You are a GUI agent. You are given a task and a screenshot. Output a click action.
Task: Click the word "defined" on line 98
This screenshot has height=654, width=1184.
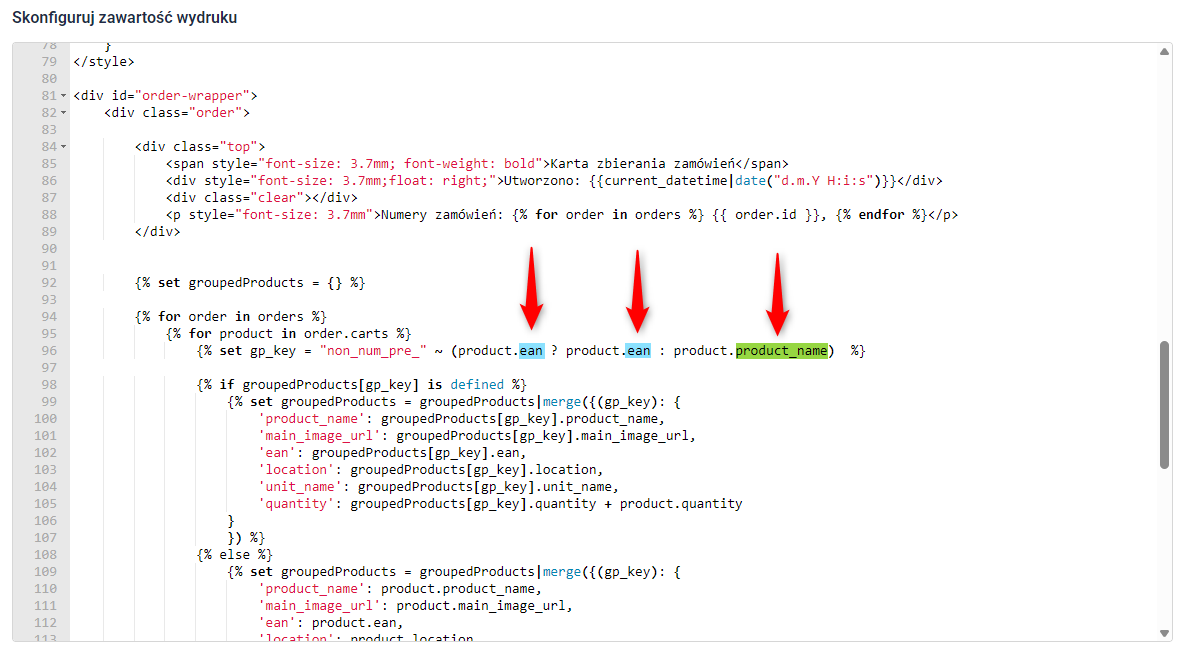click(477, 384)
